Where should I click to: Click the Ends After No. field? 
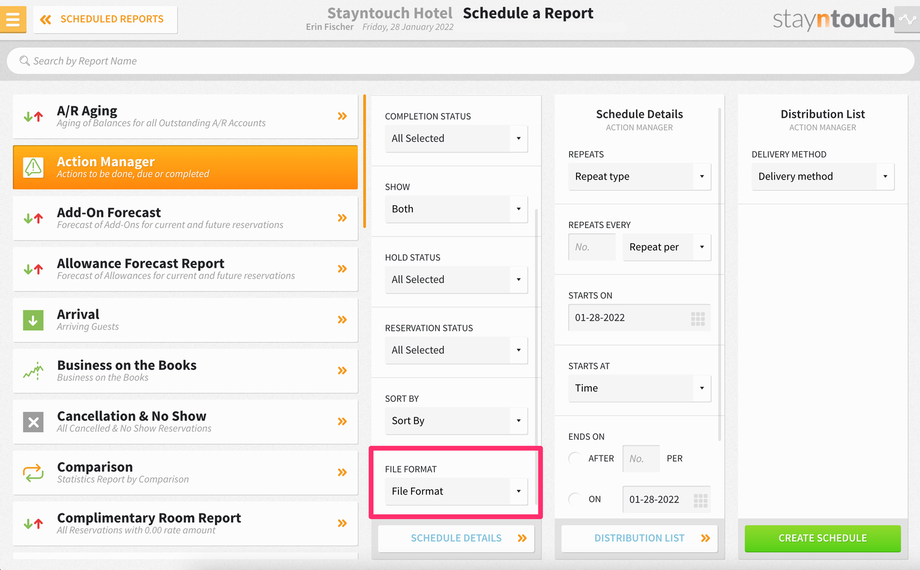(641, 458)
